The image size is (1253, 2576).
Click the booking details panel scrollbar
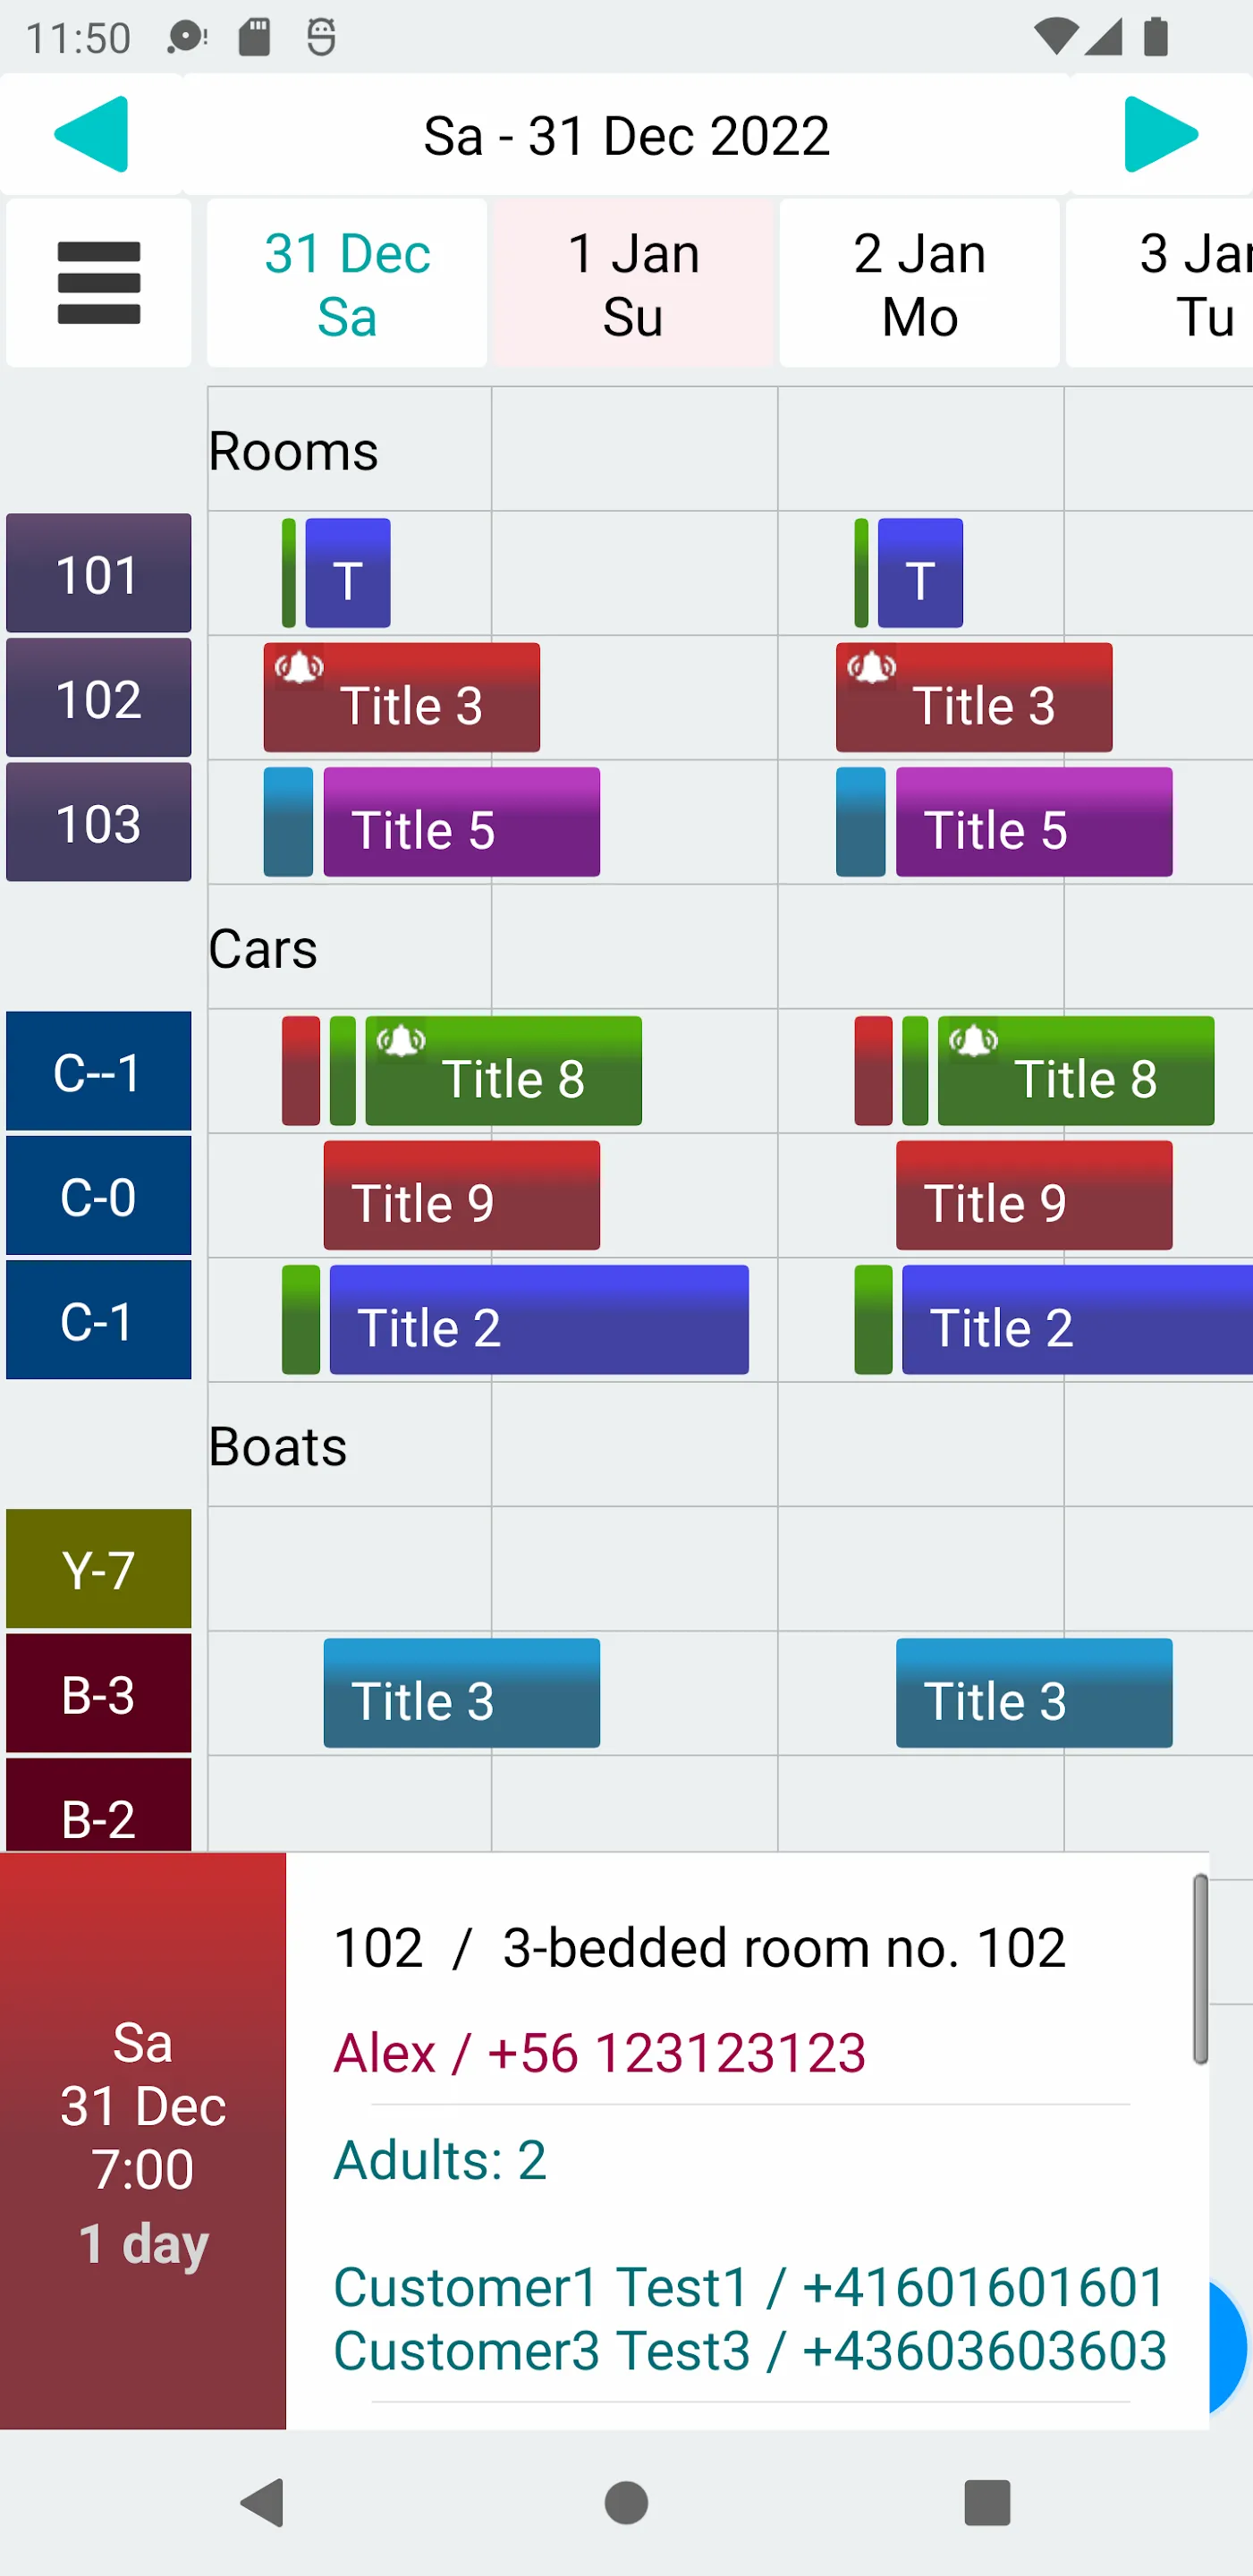point(1200,1969)
